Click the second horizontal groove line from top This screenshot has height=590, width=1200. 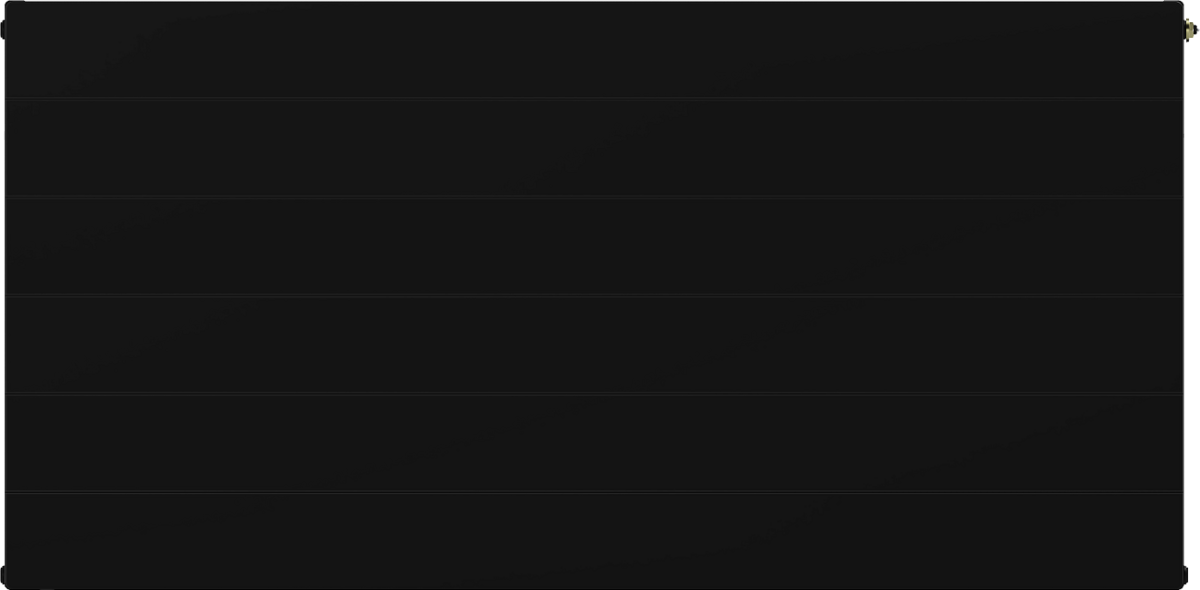coord(600,196)
